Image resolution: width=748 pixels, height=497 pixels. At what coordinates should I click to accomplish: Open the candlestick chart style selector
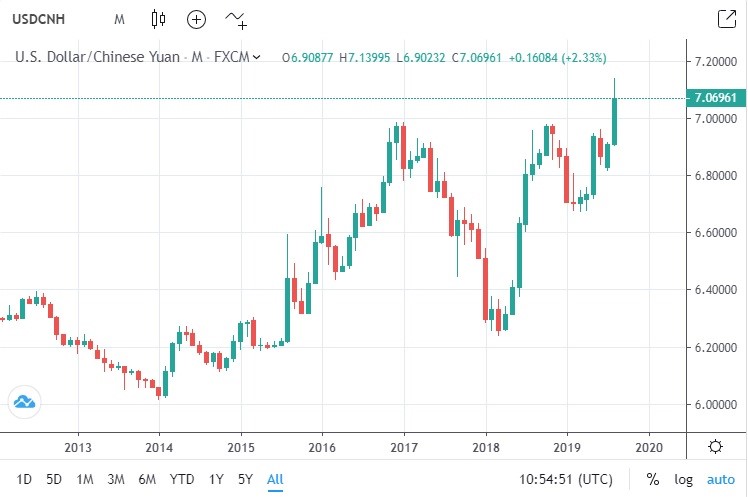[158, 18]
